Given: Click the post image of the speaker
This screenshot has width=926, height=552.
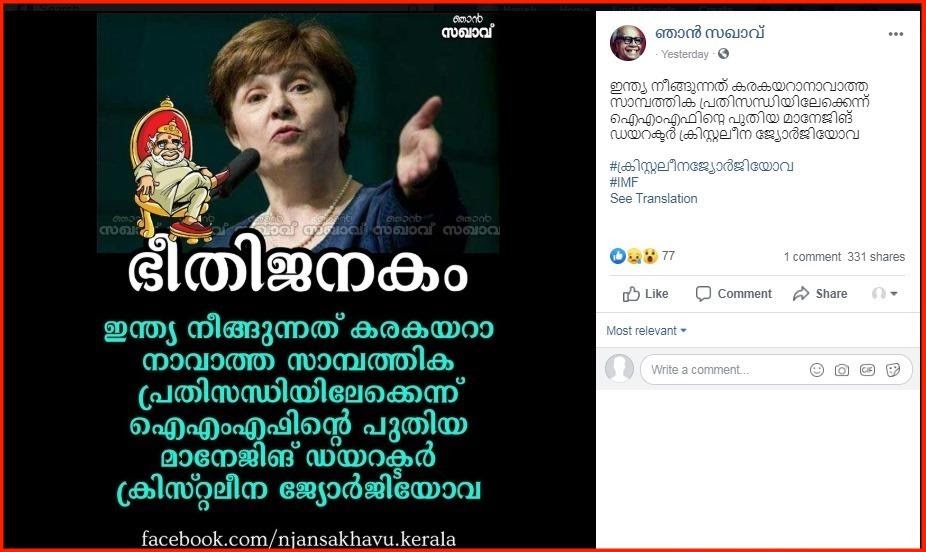Looking at the screenshot, I should [298, 133].
